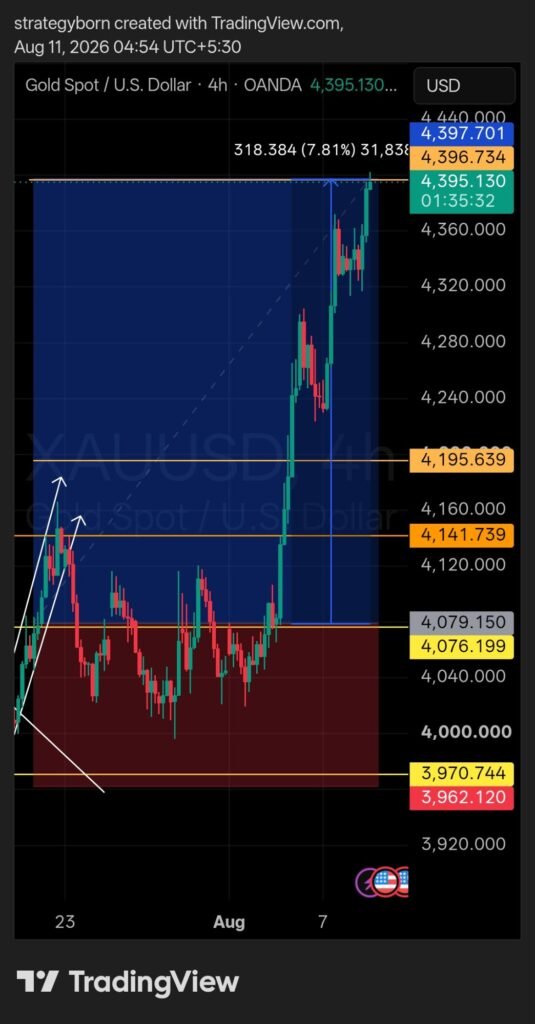Click the US flag economic event icon

click(385, 883)
